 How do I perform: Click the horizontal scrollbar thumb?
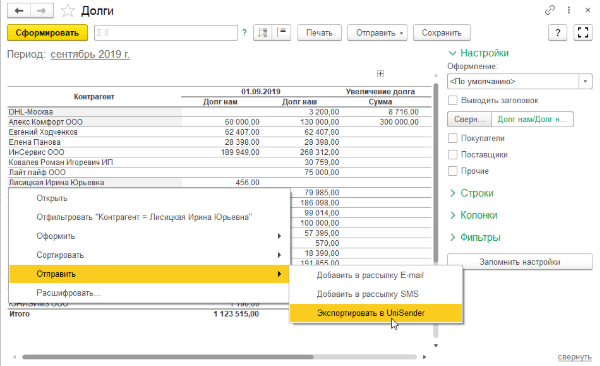click(x=168, y=357)
